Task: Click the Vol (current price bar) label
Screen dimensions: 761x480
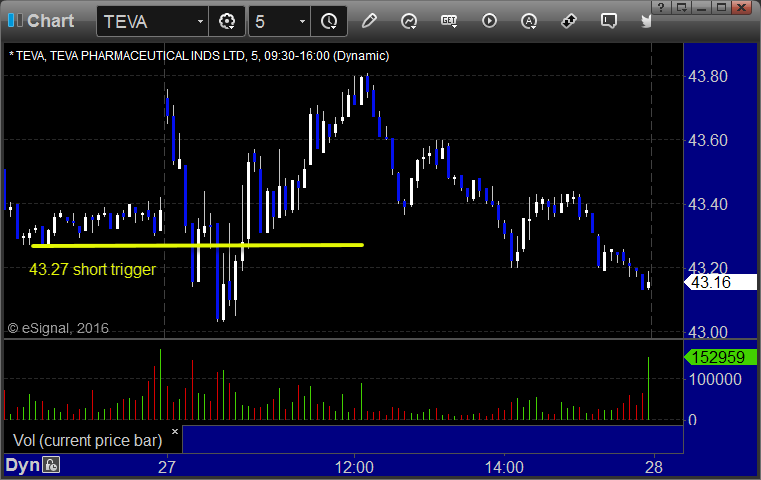Action: tap(87, 440)
